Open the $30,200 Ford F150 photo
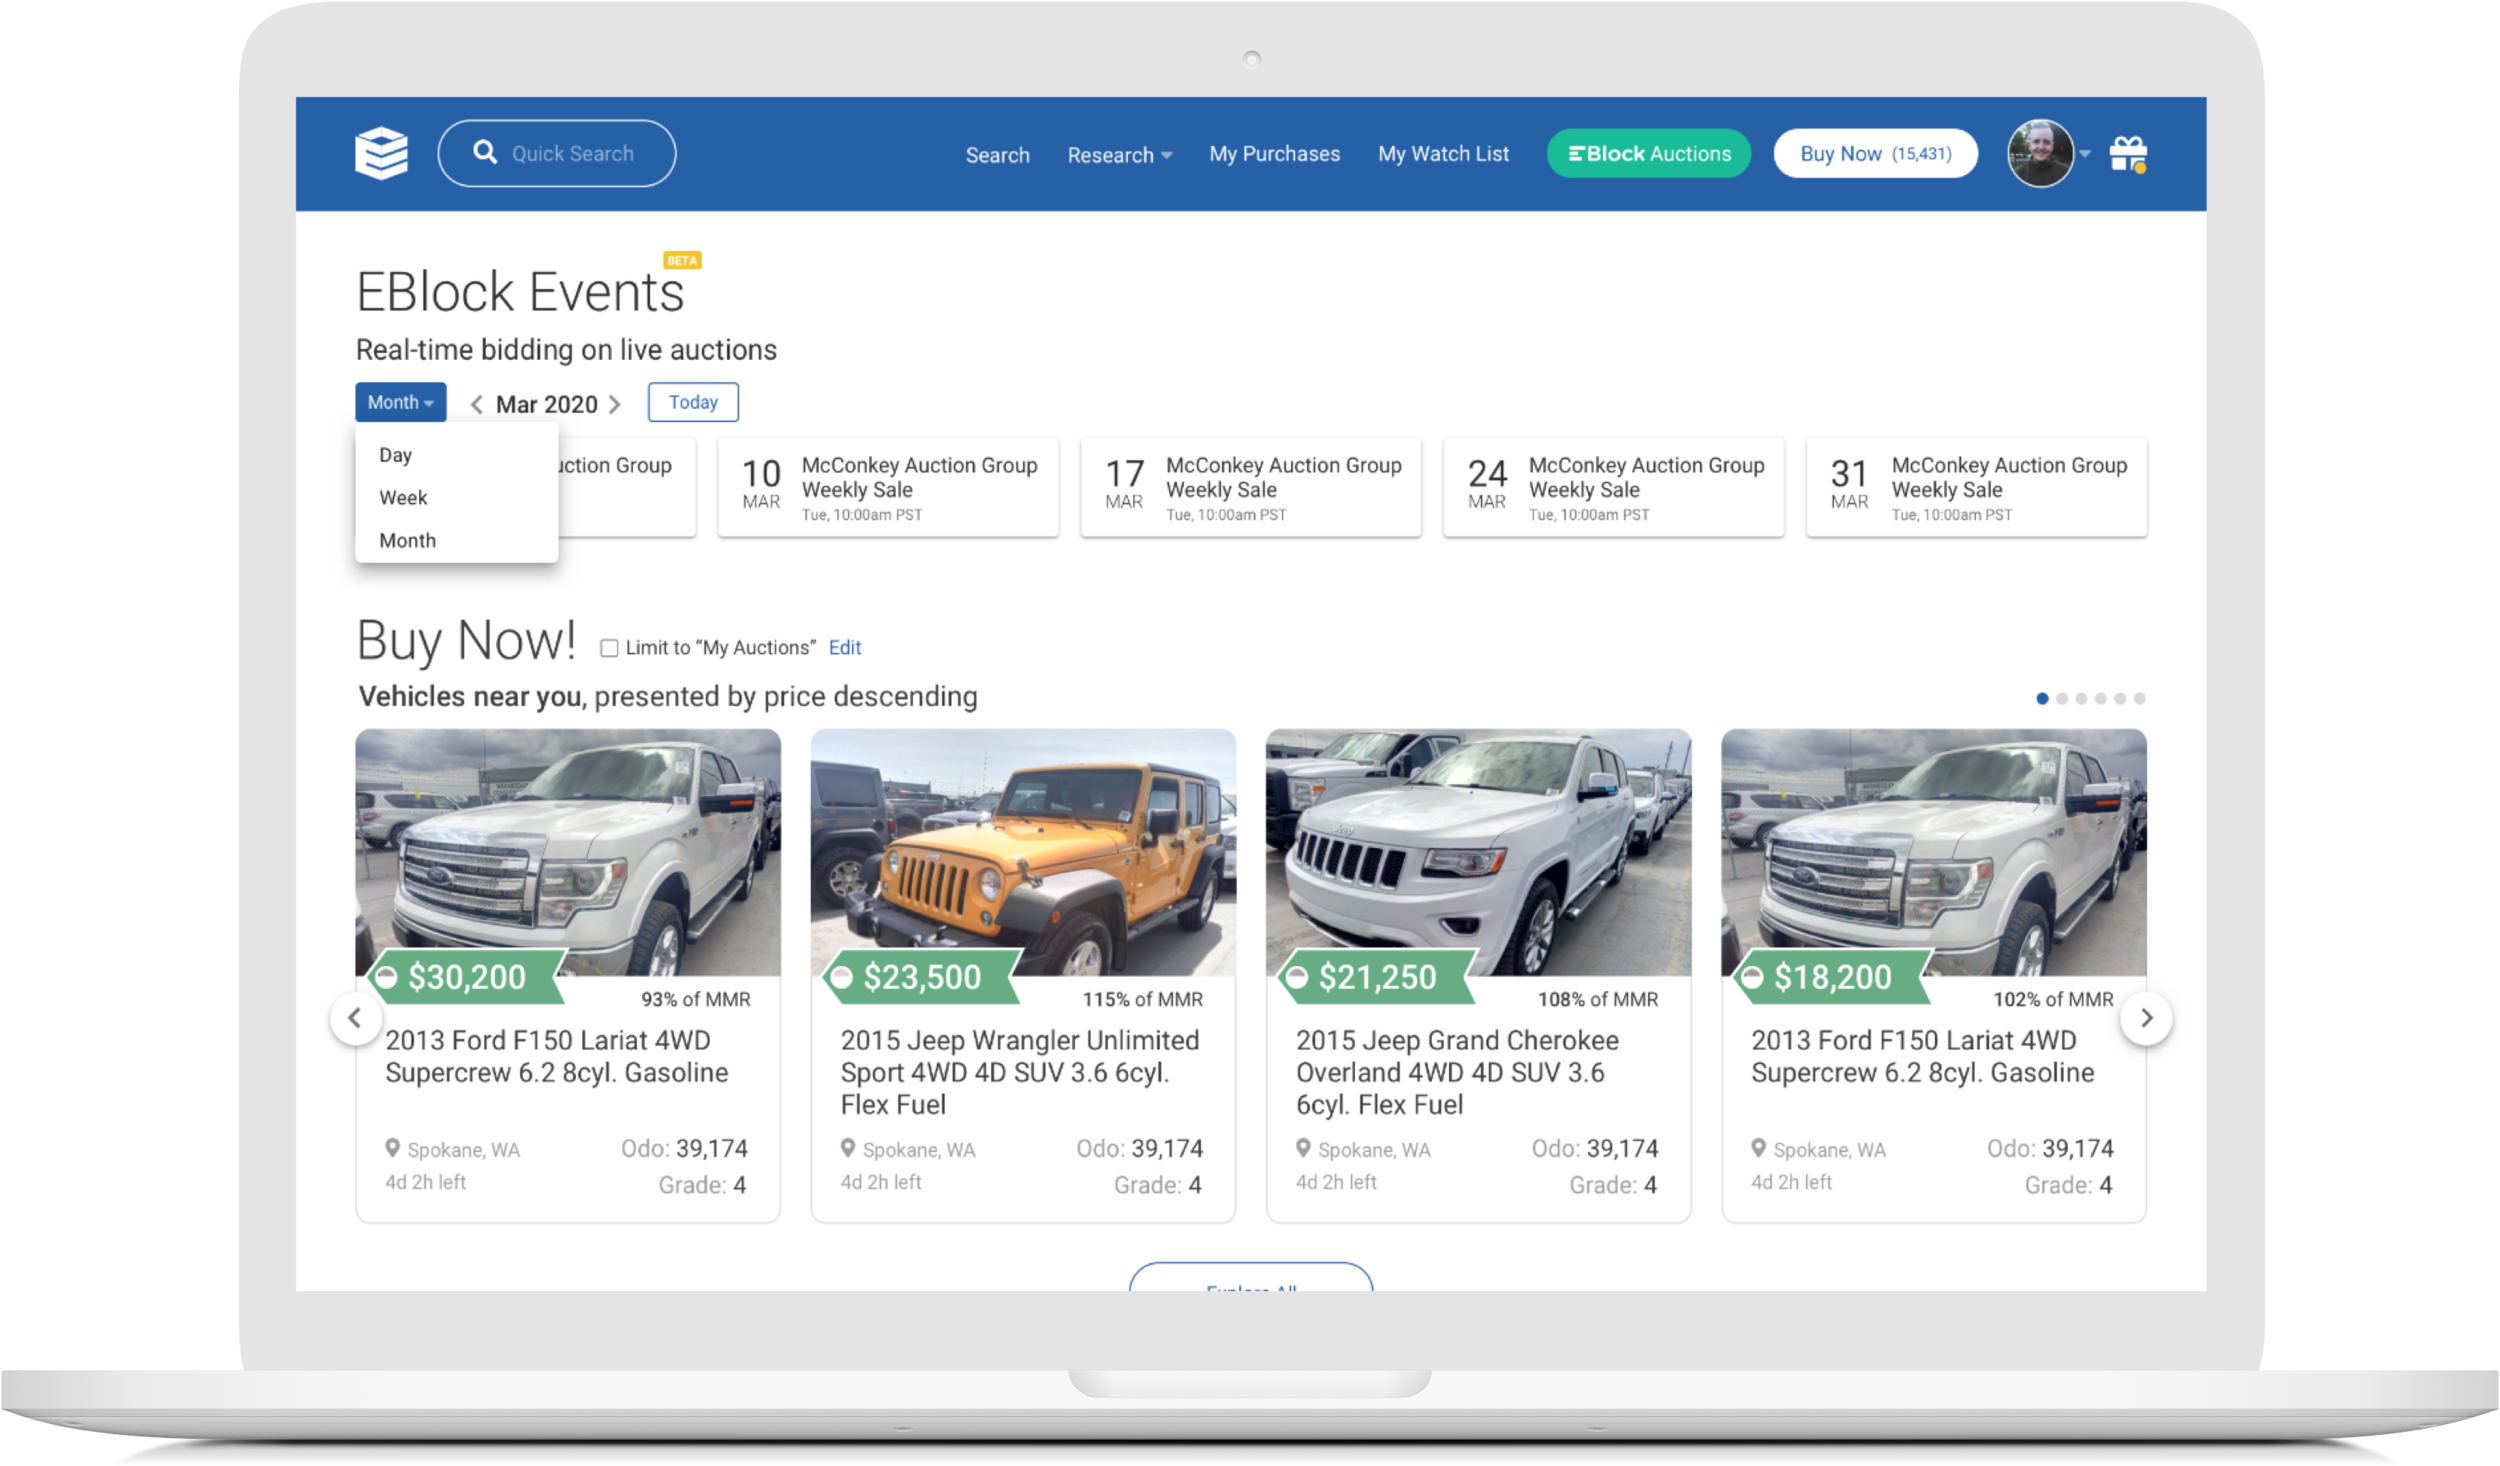Screen dimensions: 2500x1466 (x=568, y=852)
